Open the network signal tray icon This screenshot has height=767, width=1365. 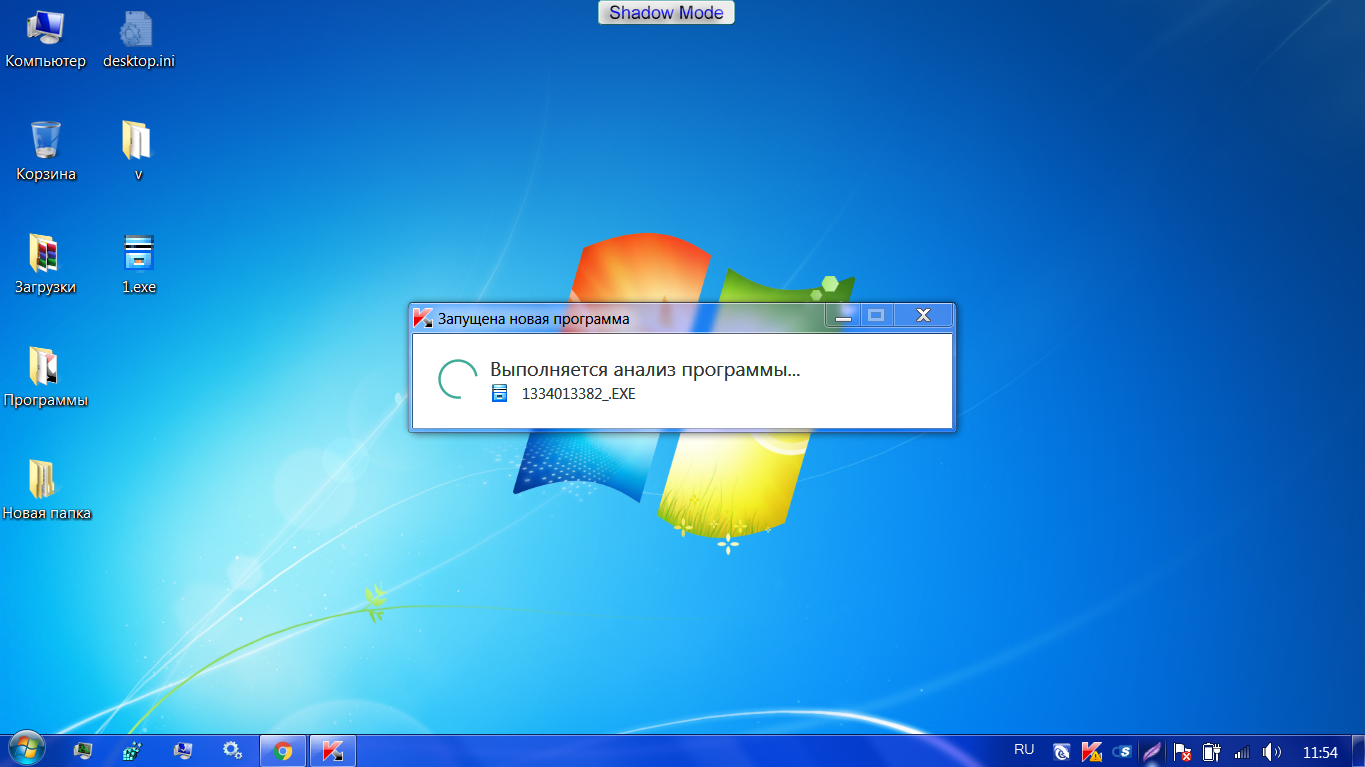pos(1242,752)
